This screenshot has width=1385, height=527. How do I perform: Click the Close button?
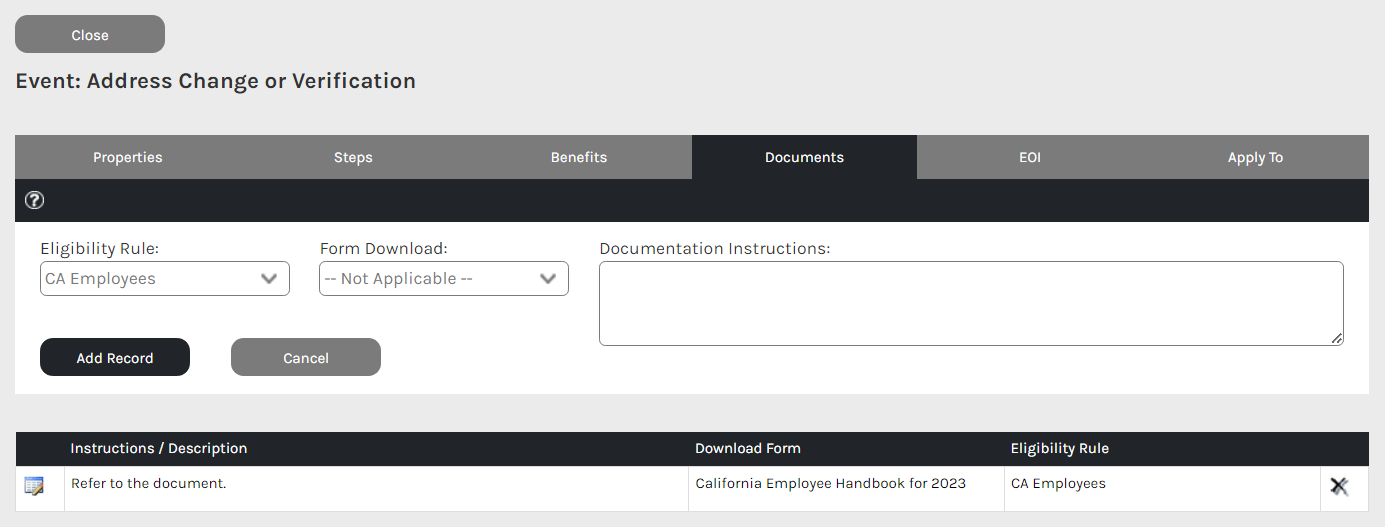coord(90,34)
